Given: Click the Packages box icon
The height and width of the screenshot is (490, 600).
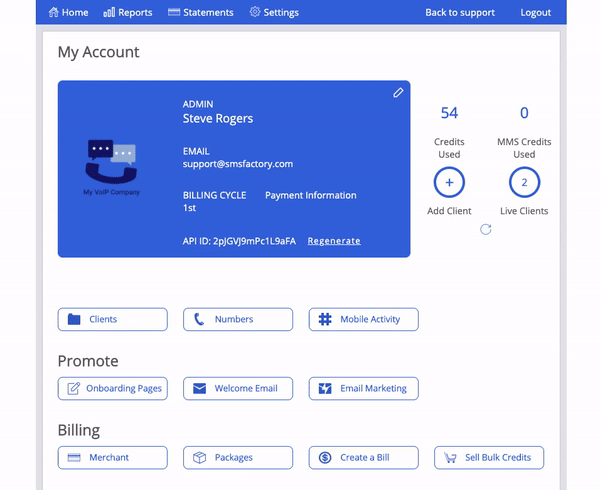Looking at the screenshot, I should point(199,457).
